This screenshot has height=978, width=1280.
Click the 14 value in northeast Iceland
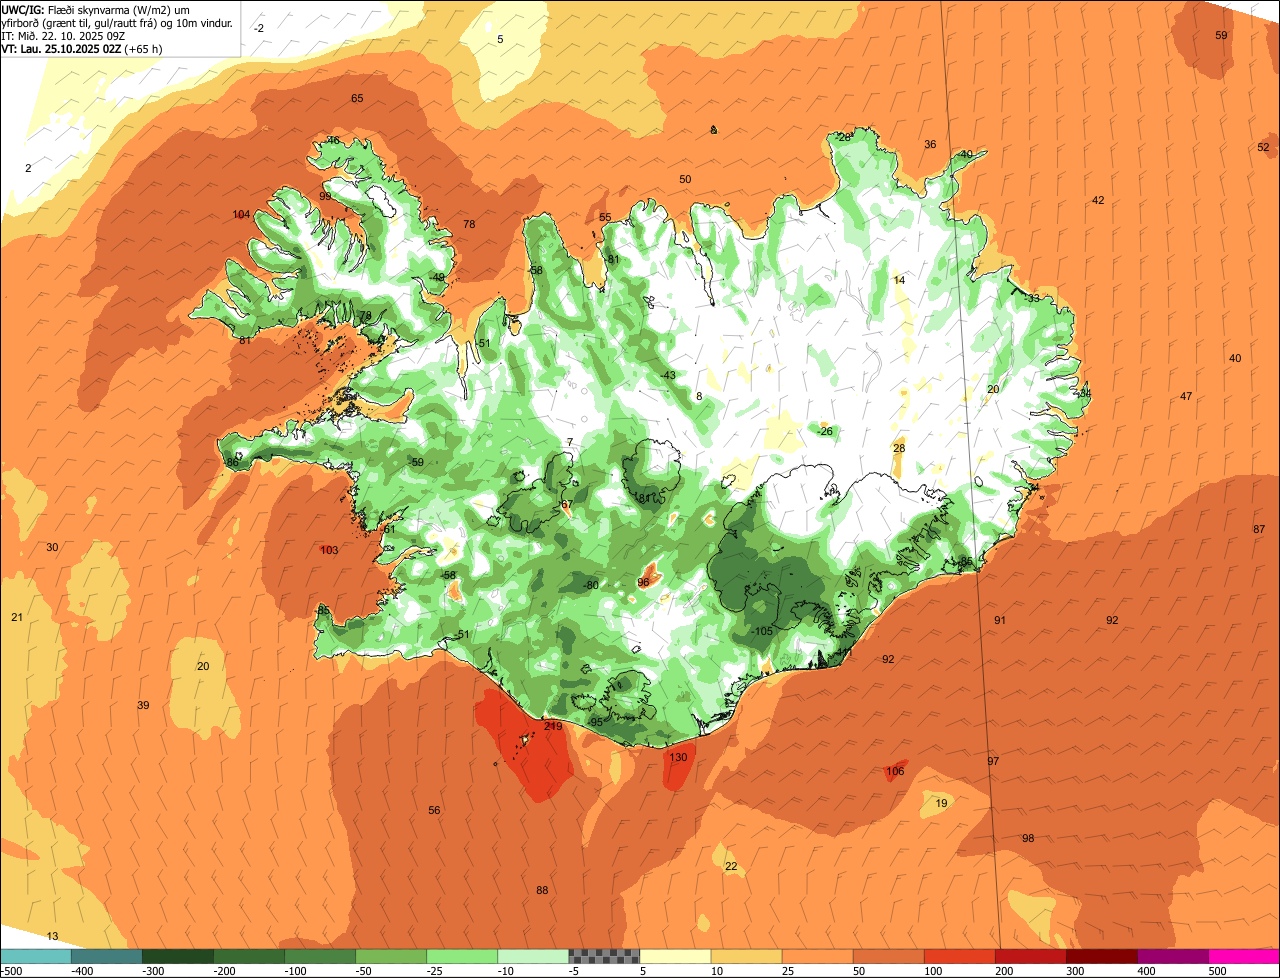[899, 281]
